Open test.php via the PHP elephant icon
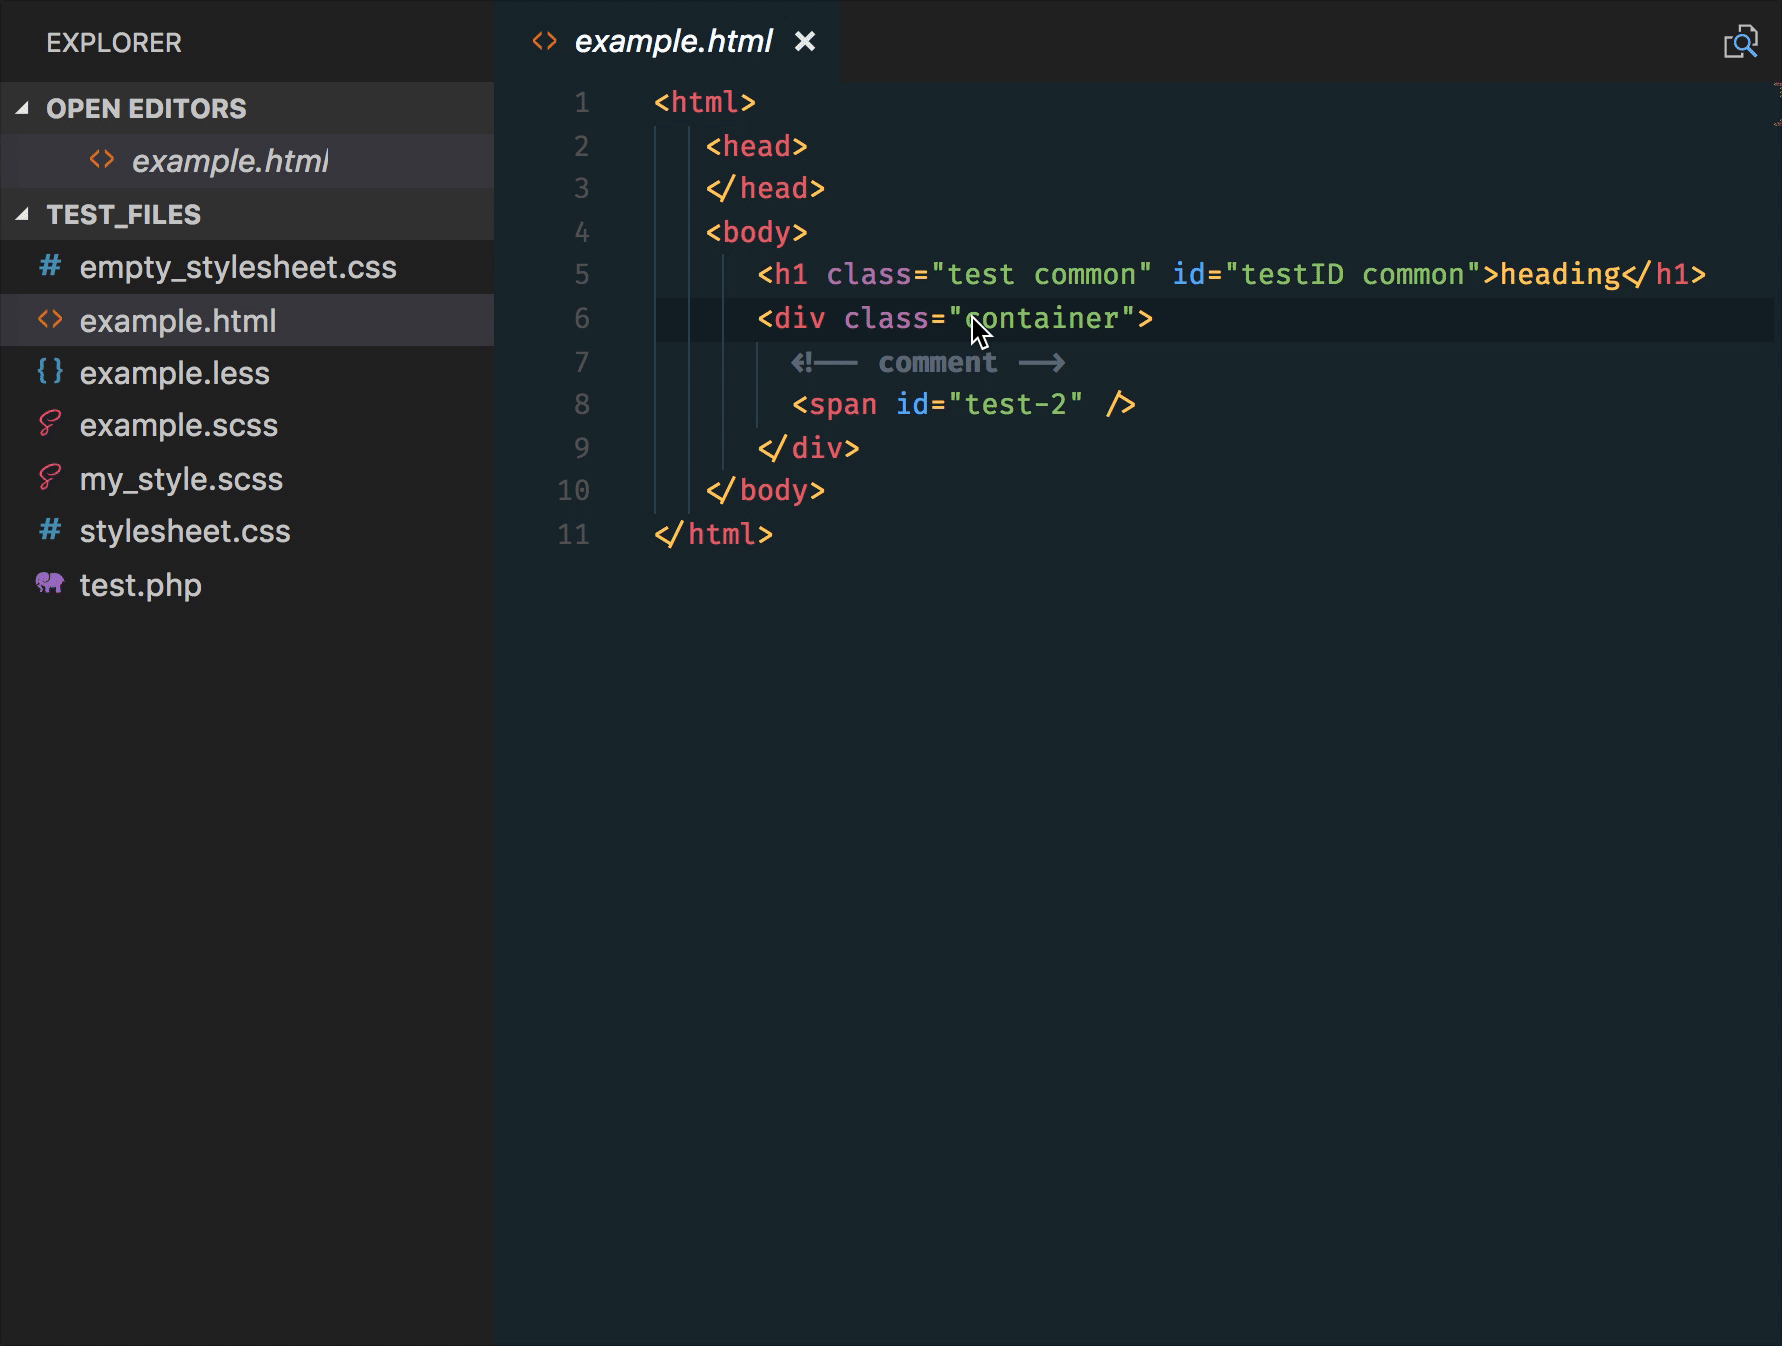The width and height of the screenshot is (1782, 1346). [x=50, y=585]
